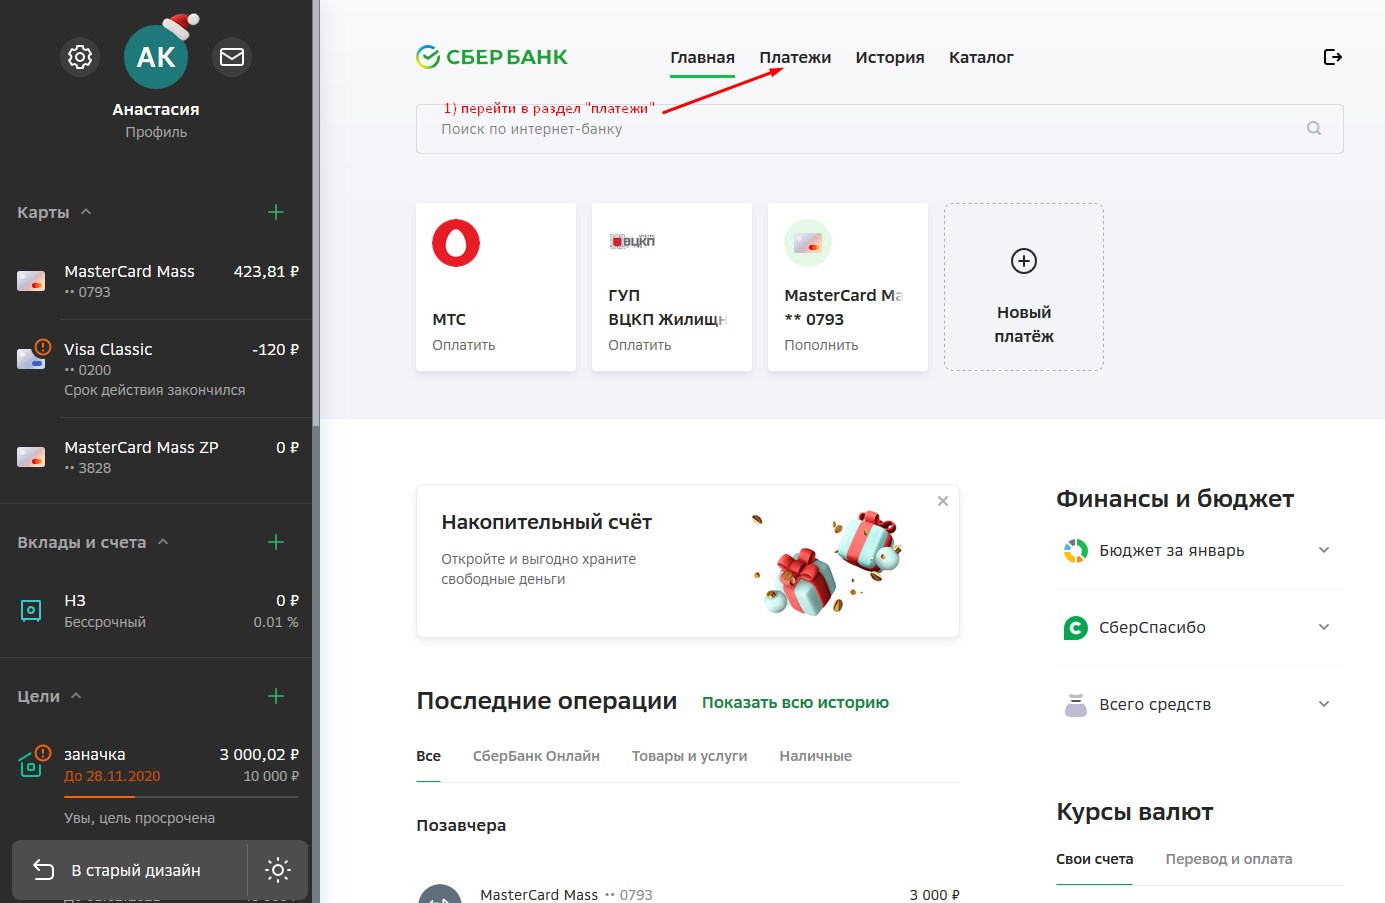Click the MasterCard Mass 0793 card icon
The height and width of the screenshot is (903, 1385).
coord(31,281)
